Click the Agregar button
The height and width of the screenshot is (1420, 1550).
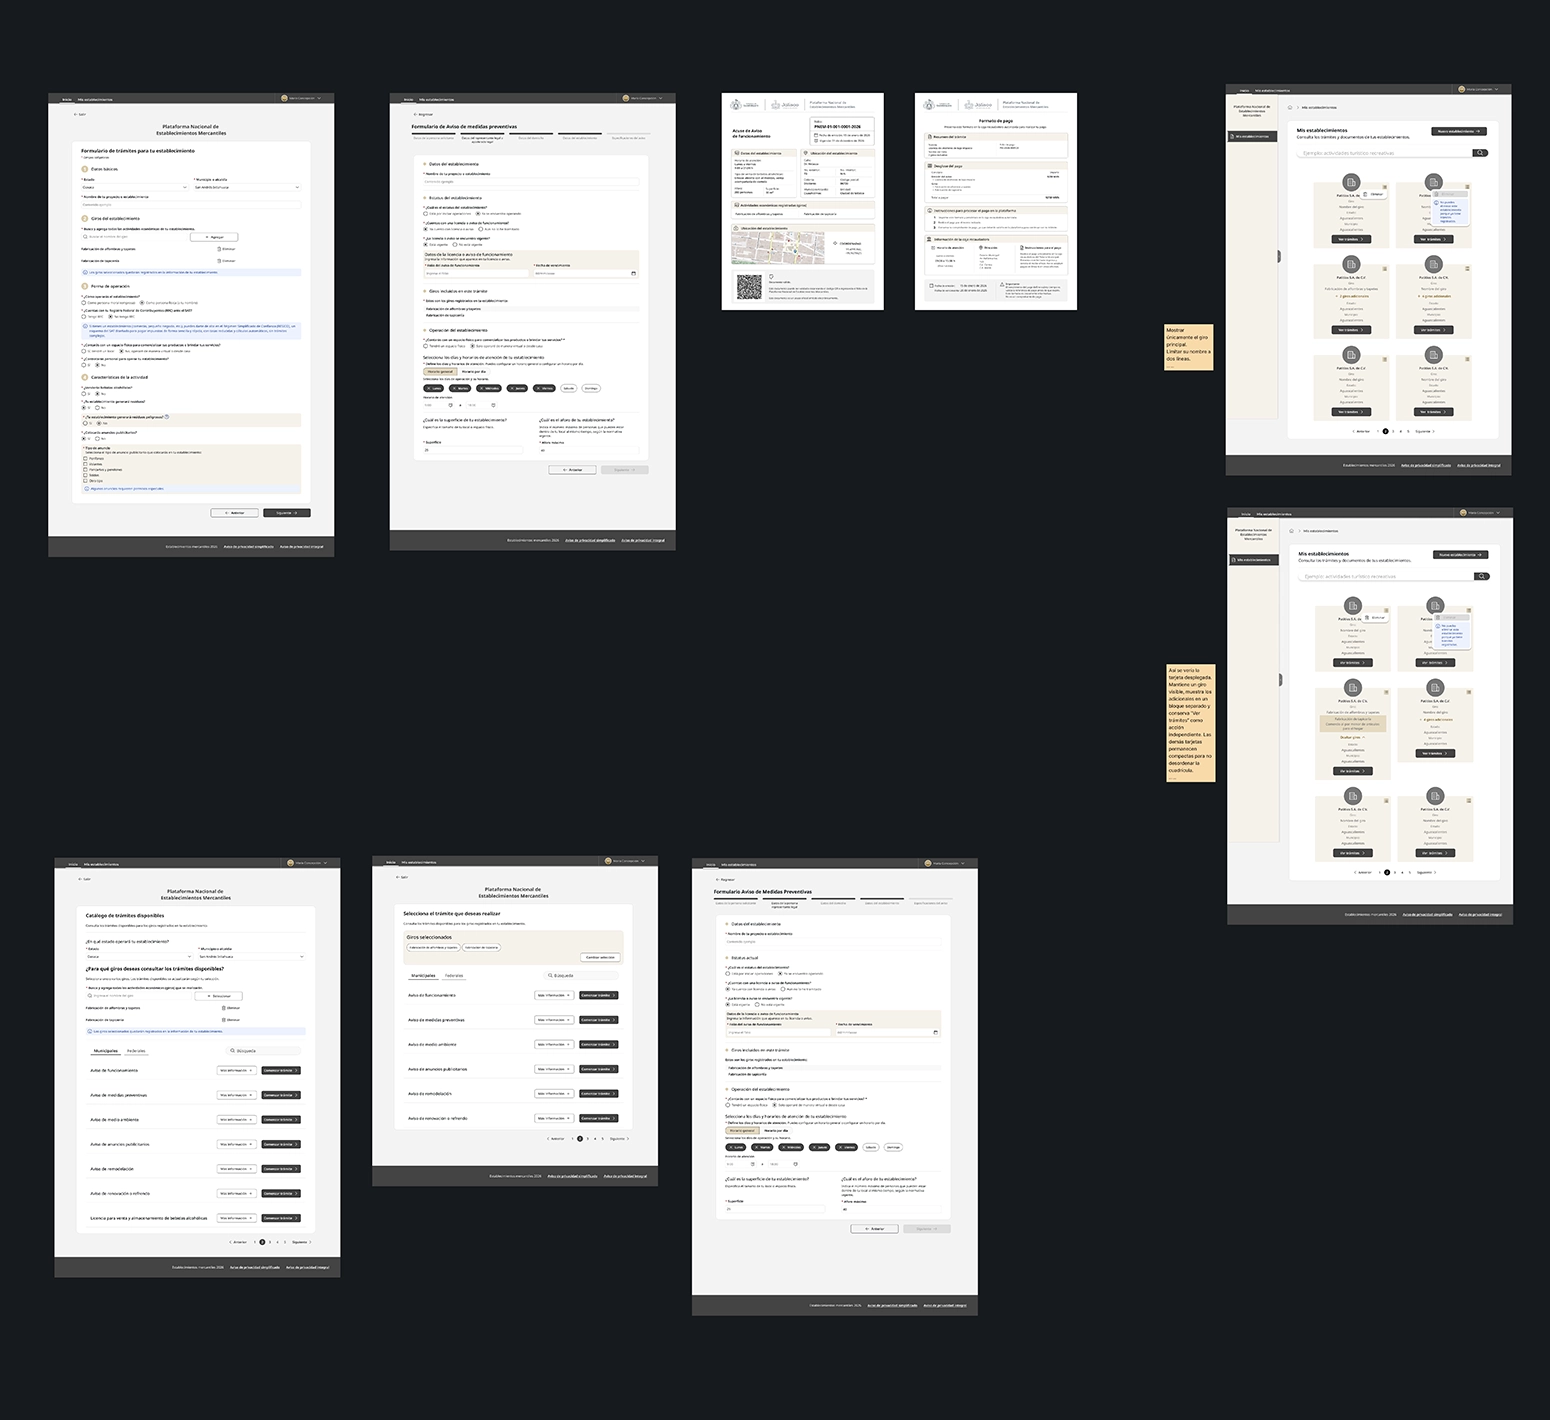(x=214, y=237)
